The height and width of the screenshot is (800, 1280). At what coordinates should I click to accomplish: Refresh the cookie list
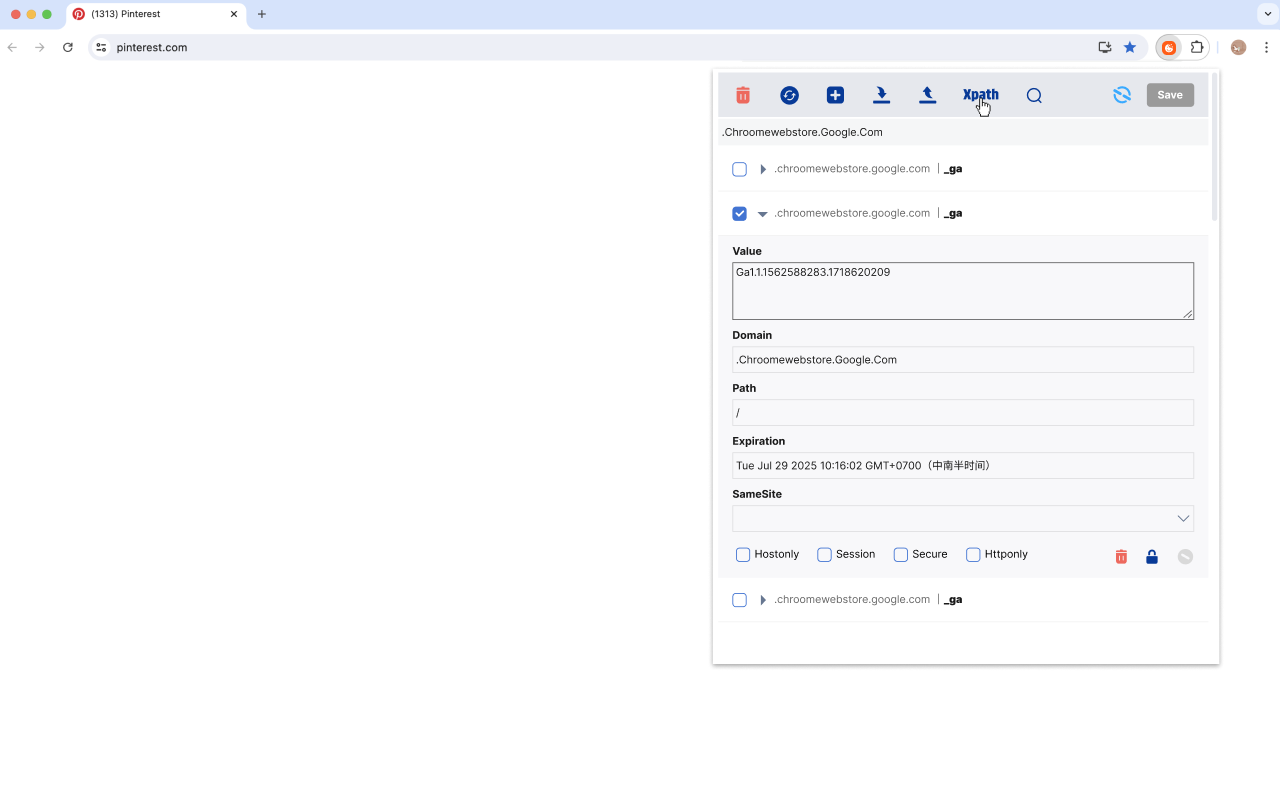789,94
